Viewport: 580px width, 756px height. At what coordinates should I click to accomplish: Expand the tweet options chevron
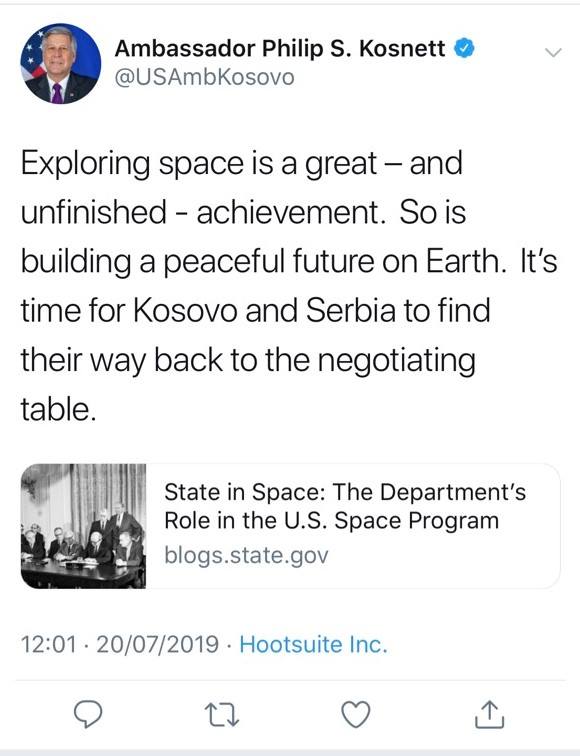pos(553,52)
